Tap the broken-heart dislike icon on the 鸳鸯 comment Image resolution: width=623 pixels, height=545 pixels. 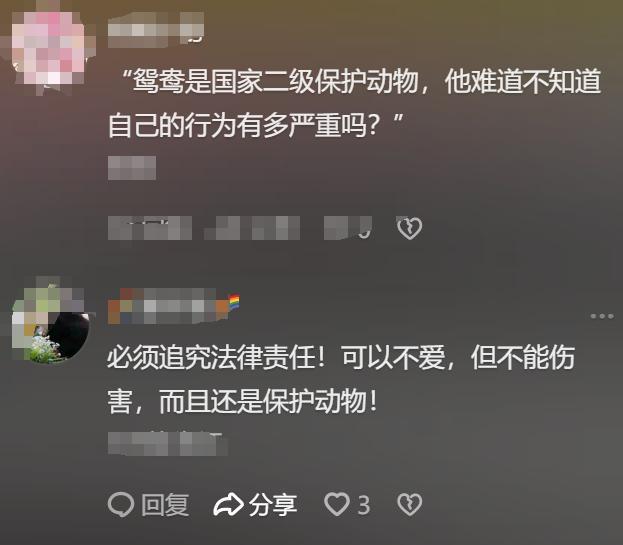[x=409, y=228]
